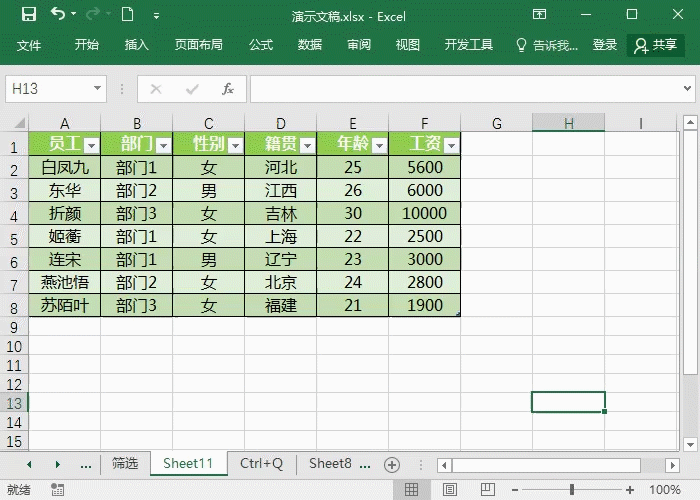The width and height of the screenshot is (700, 500).
Task: Switch to the Ctrl+Q sheet tab
Action: [x=262, y=463]
